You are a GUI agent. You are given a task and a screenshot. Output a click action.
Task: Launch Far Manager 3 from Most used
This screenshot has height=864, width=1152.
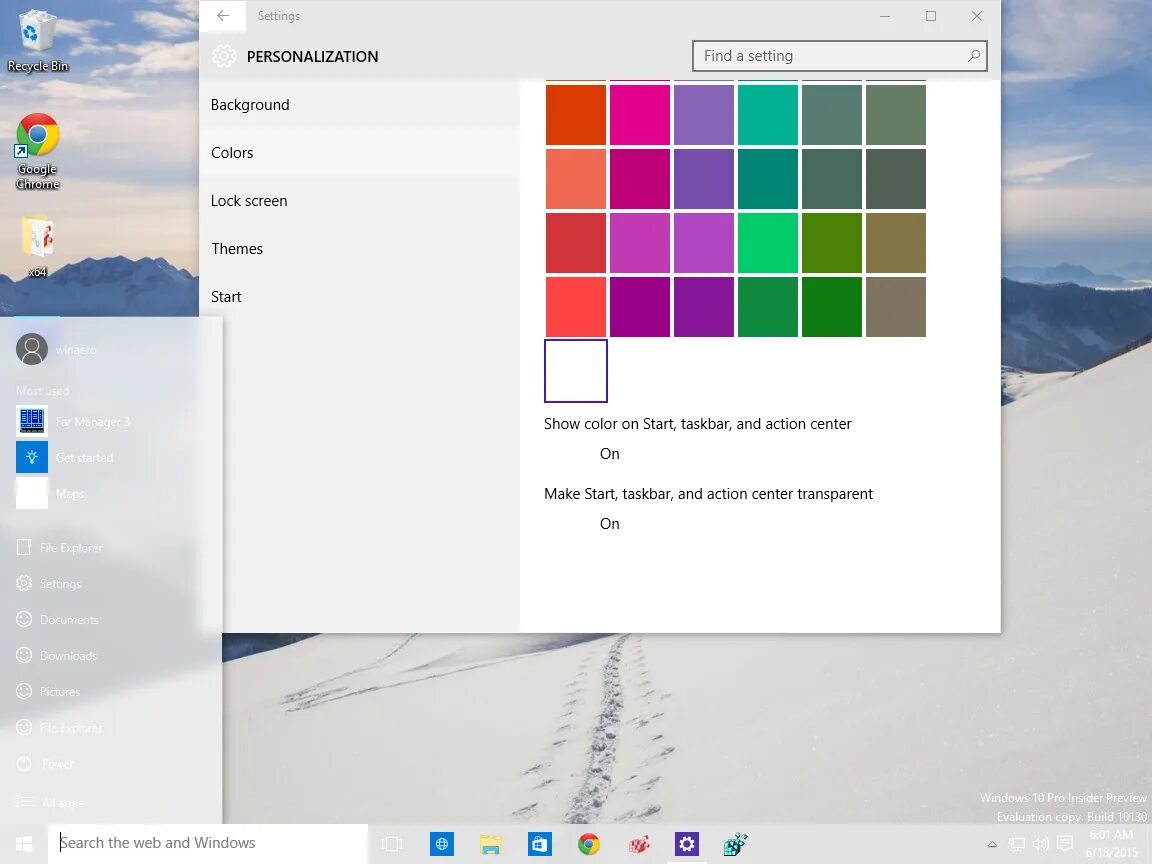[x=73, y=422]
